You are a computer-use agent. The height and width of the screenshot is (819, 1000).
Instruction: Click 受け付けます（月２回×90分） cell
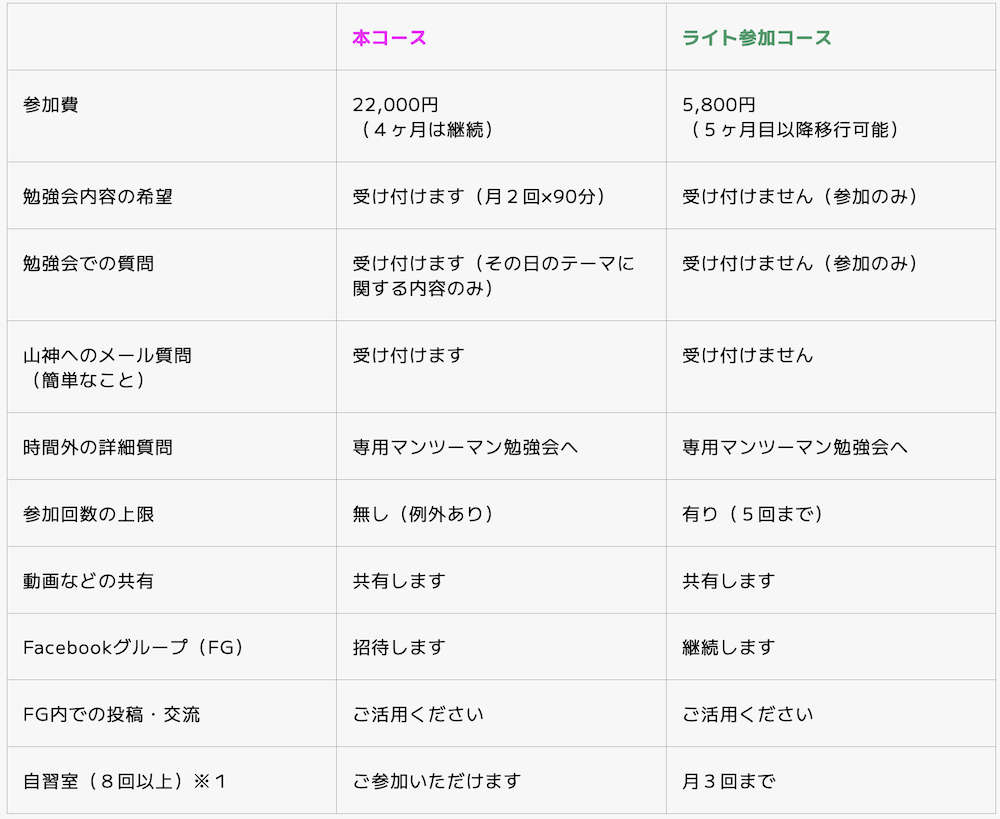pyautogui.click(x=479, y=197)
